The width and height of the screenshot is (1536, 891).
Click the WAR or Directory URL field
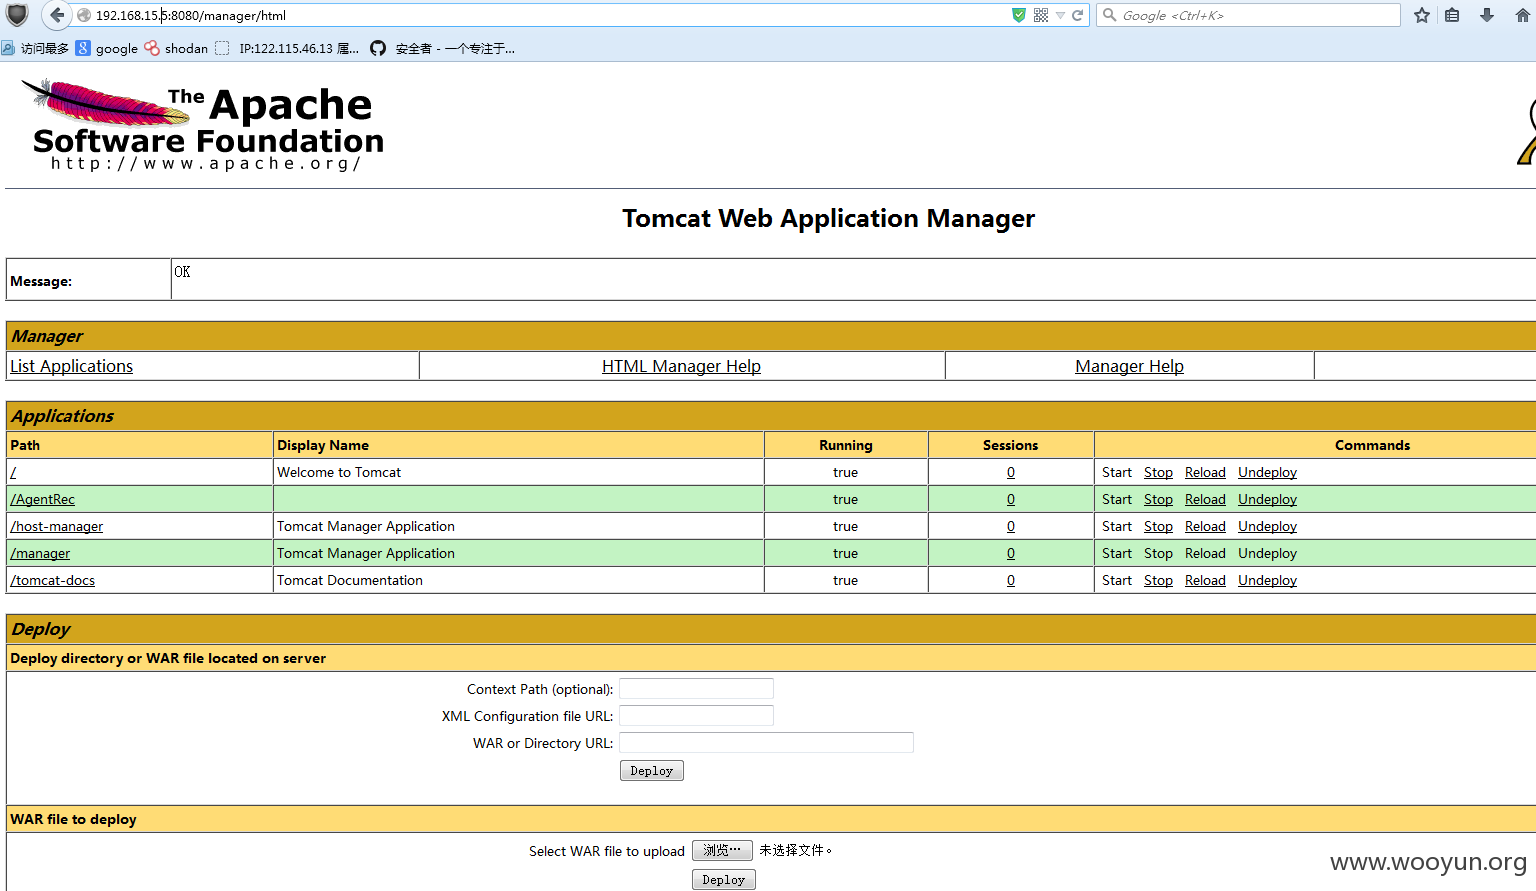coord(766,742)
